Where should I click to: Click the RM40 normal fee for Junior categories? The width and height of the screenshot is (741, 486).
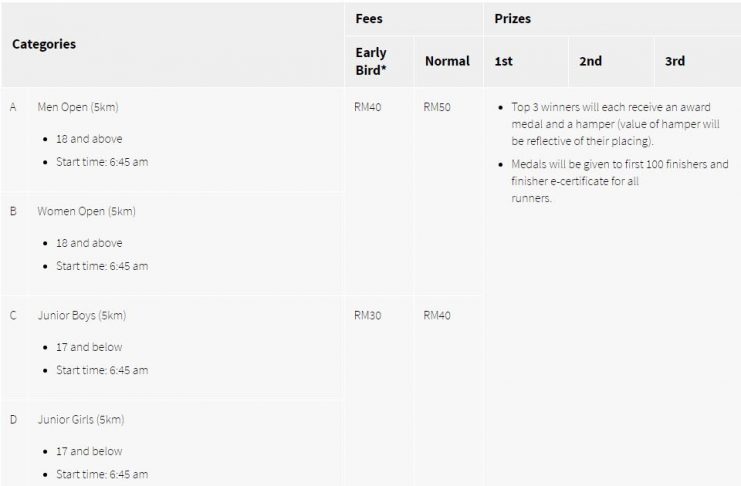tap(437, 315)
